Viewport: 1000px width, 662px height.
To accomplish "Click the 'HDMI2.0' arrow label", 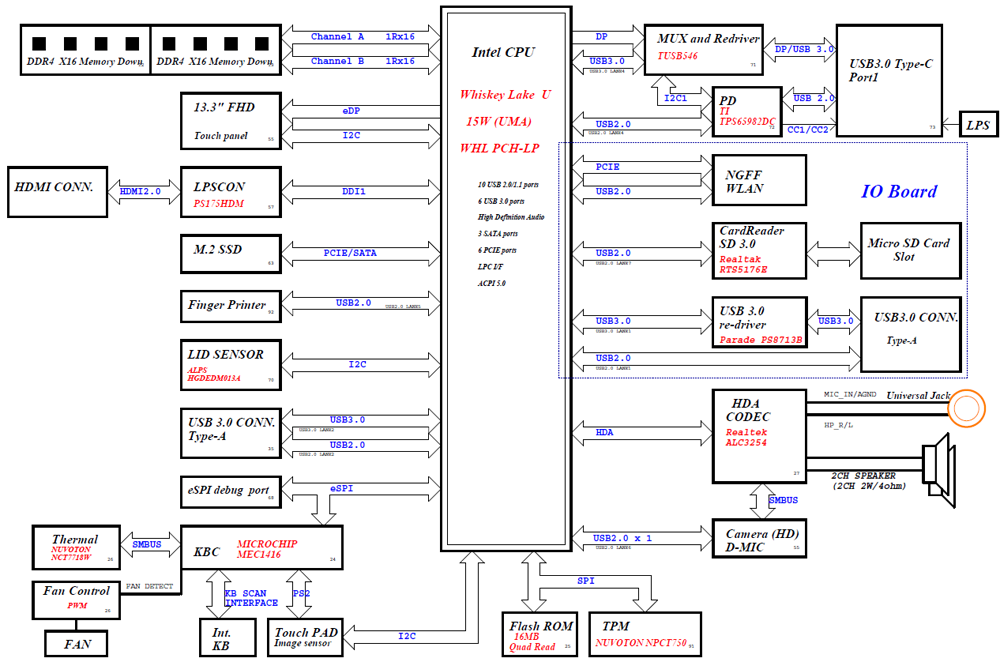I will tap(140, 191).
